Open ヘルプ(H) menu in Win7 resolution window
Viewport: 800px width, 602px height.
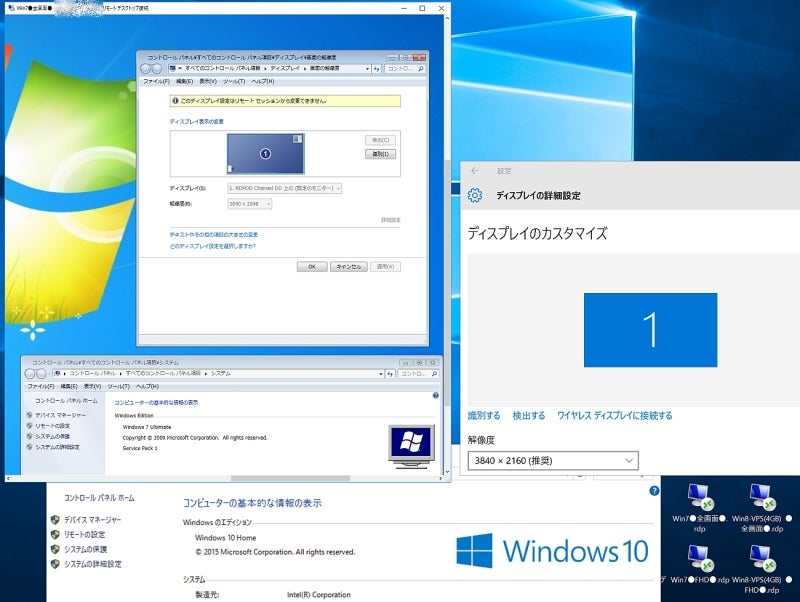click(263, 82)
